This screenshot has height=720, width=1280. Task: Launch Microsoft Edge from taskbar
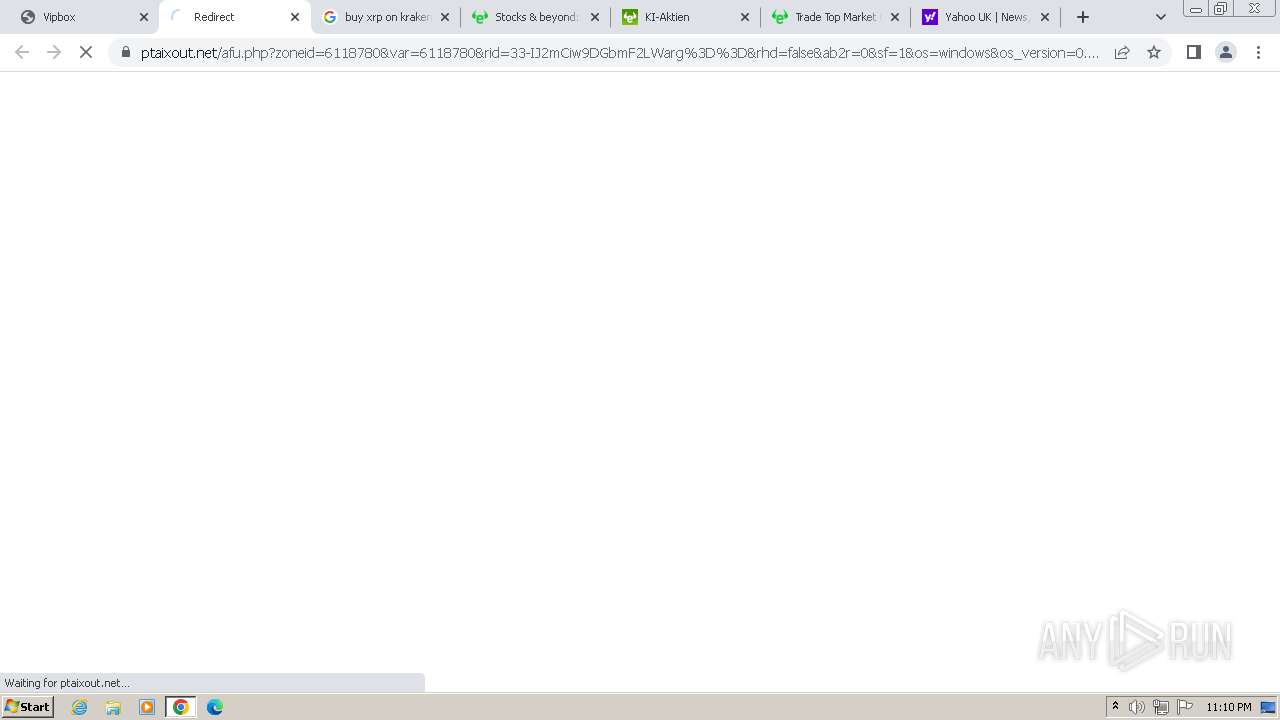tap(215, 707)
